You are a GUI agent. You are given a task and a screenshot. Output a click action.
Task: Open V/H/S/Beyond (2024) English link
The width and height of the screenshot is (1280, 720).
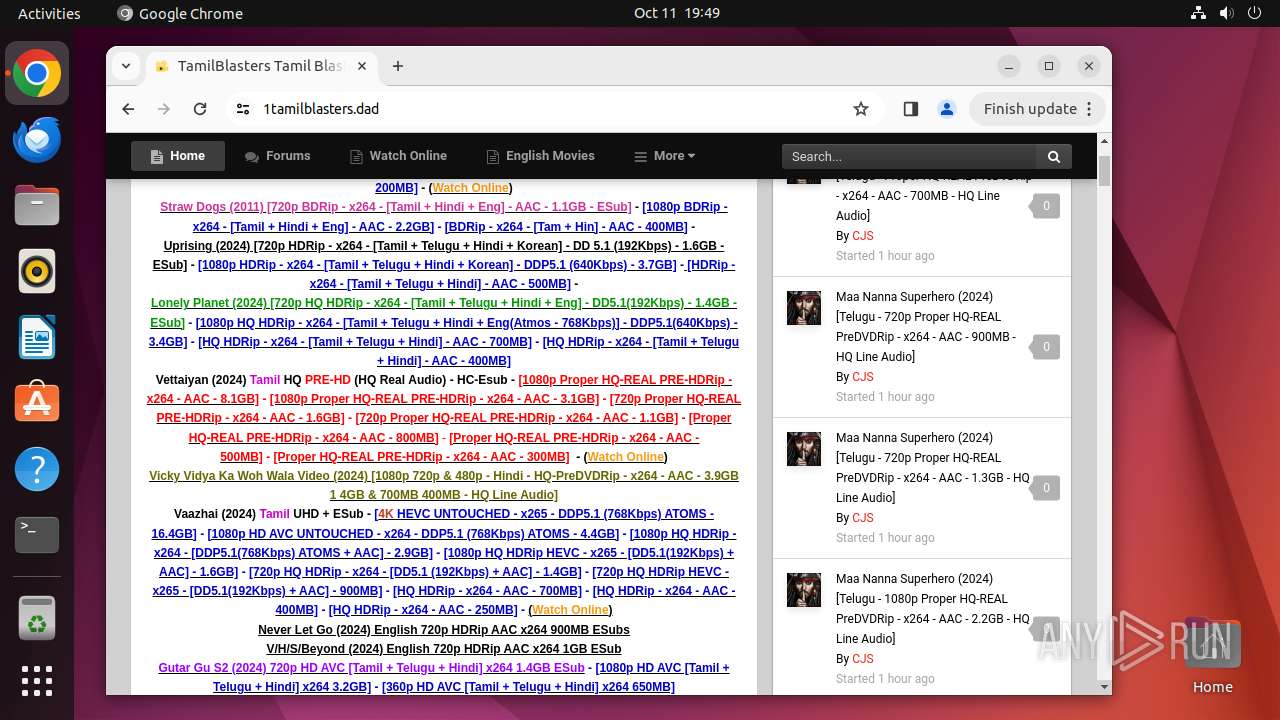point(444,649)
